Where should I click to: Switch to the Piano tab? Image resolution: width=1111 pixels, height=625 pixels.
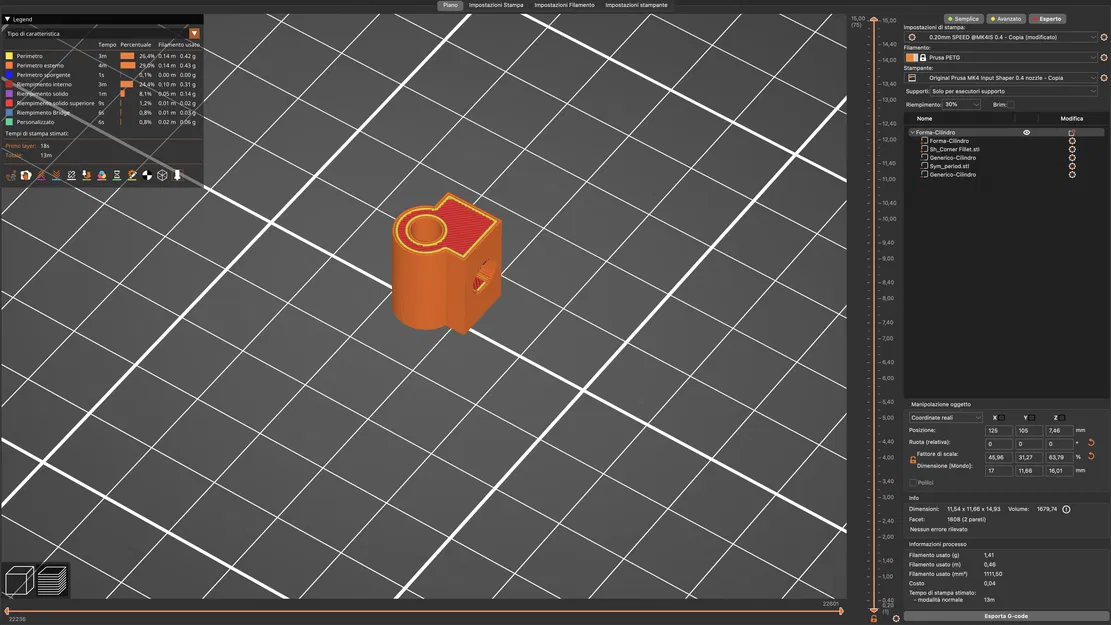(451, 5)
